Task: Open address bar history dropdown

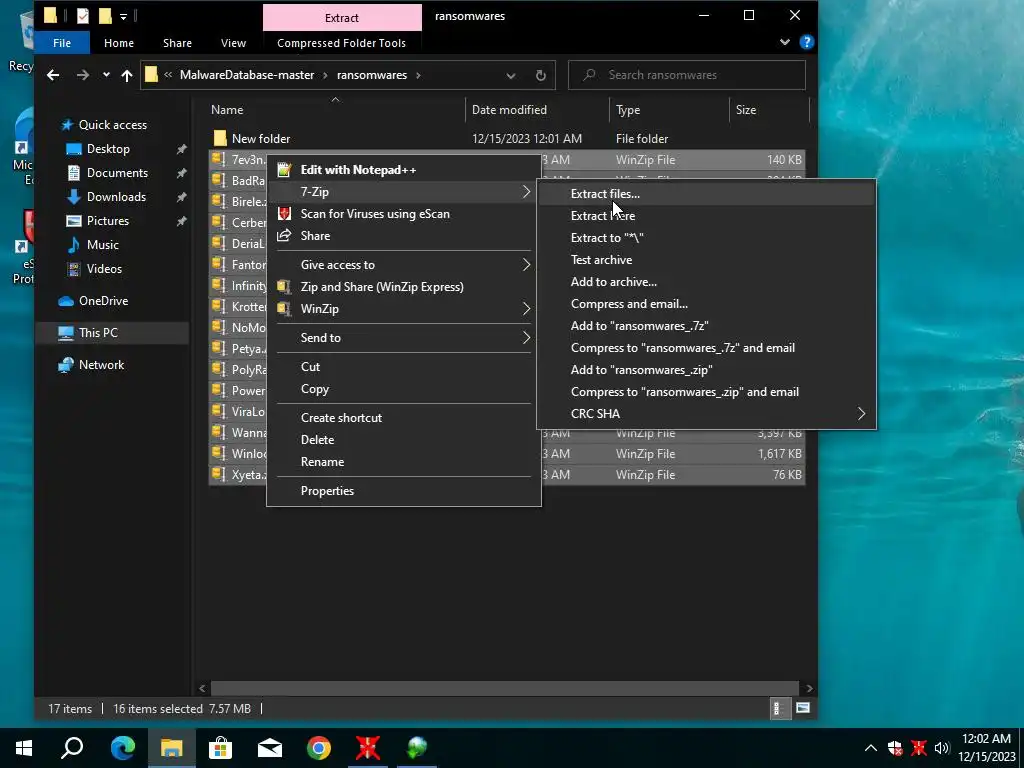Action: 511,75
